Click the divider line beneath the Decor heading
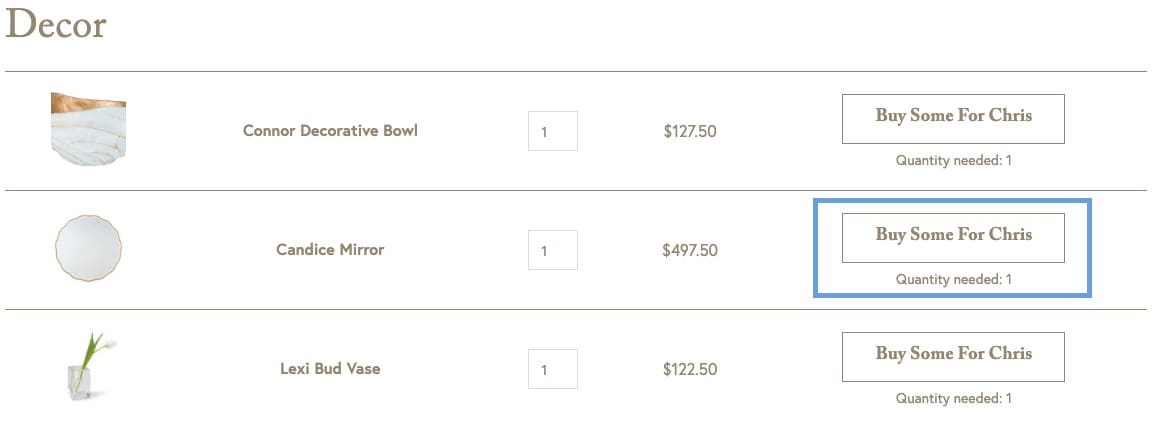Image resolution: width=1154 pixels, height=422 pixels. point(576,71)
